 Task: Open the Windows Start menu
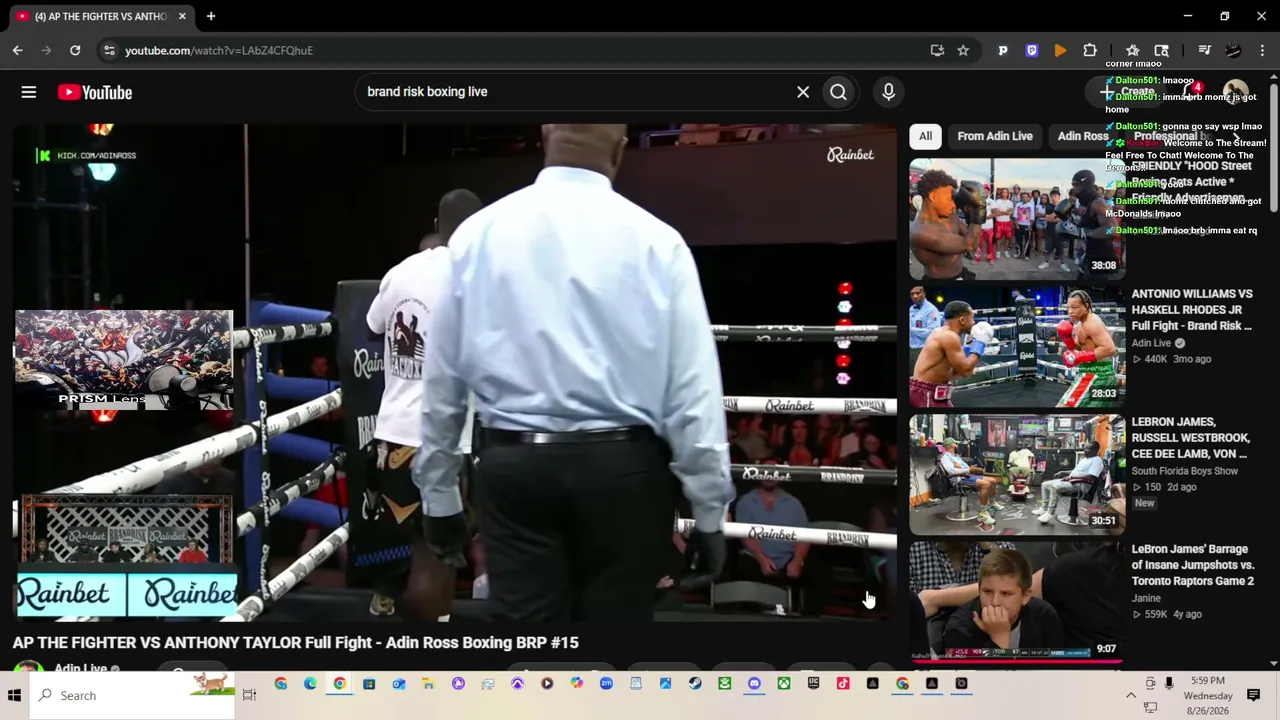(15, 695)
